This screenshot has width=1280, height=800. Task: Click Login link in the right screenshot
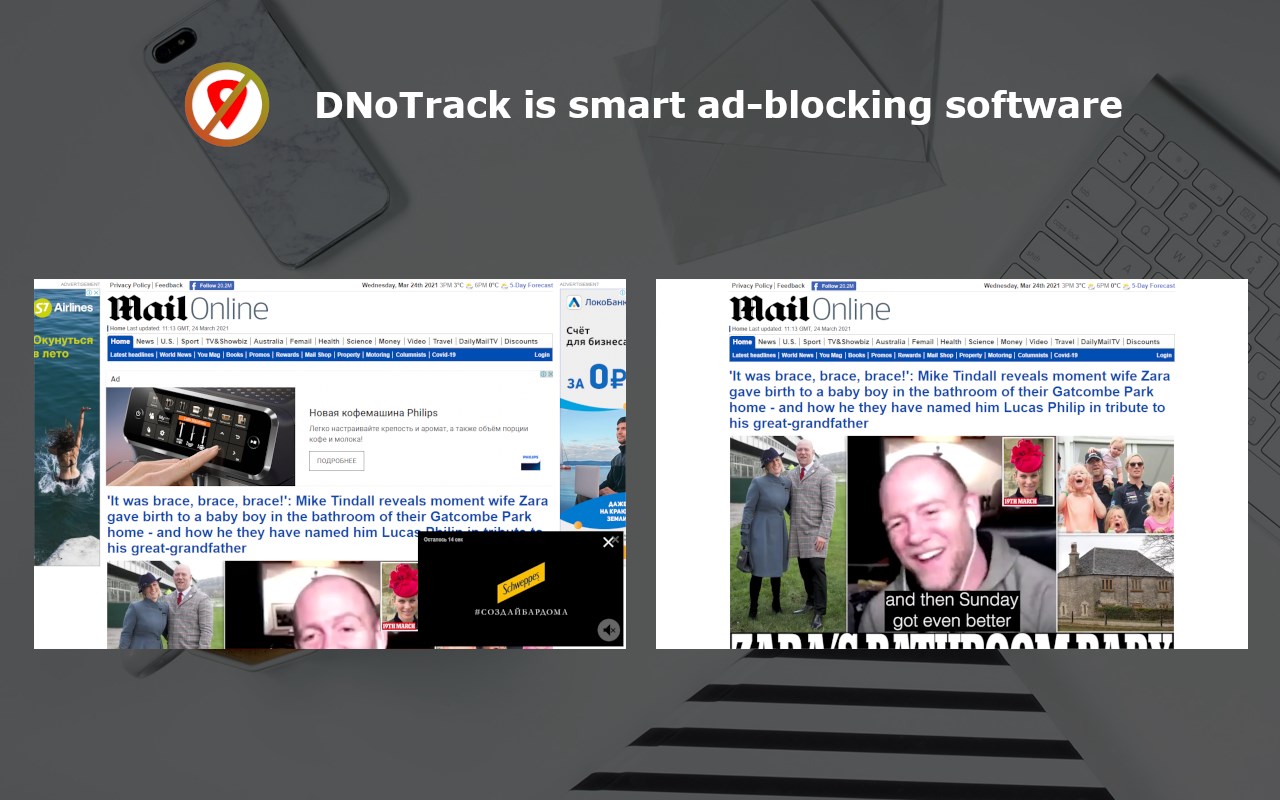pyautogui.click(x=1164, y=355)
